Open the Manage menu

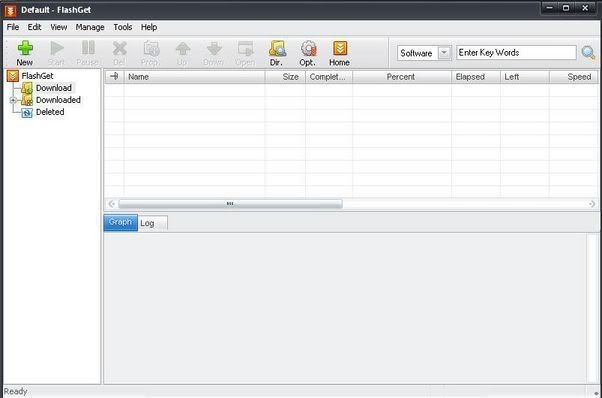90,27
